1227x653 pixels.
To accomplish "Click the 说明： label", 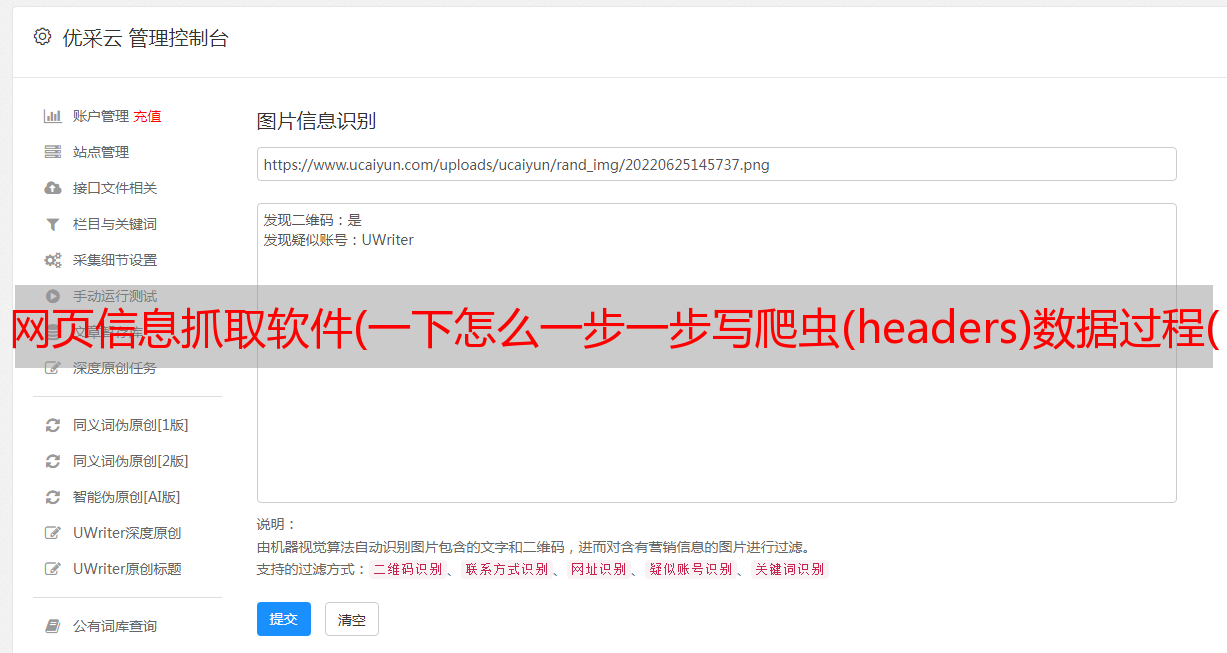I will coord(277,524).
